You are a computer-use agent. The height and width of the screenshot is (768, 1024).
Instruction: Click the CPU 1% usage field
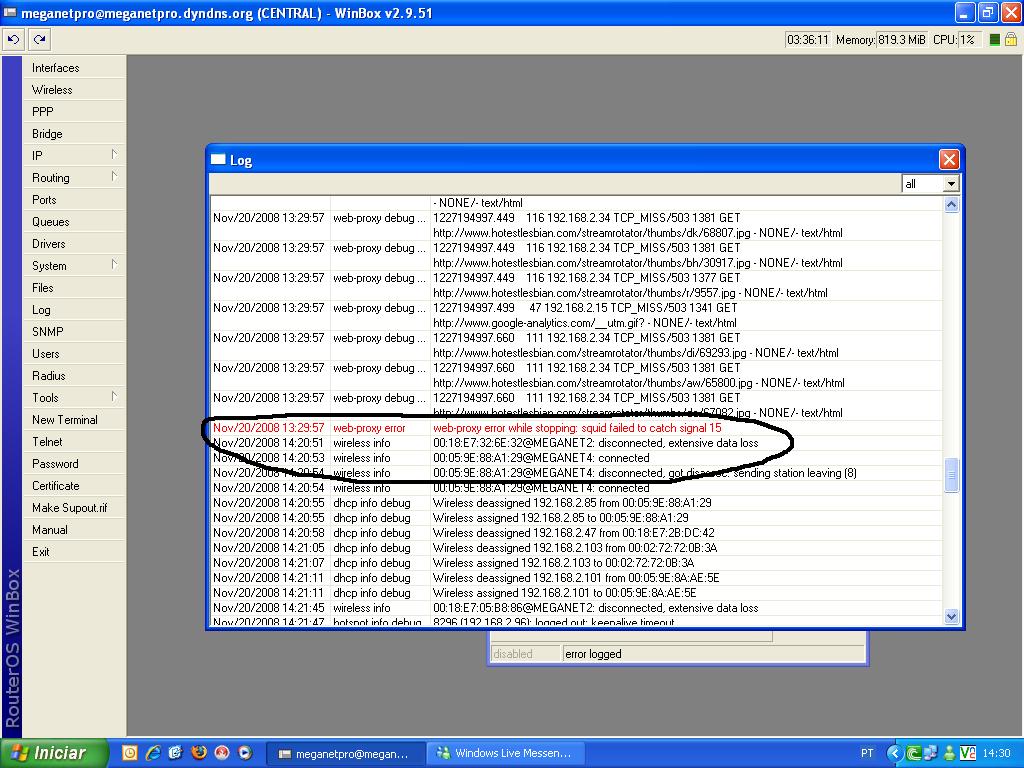click(970, 40)
